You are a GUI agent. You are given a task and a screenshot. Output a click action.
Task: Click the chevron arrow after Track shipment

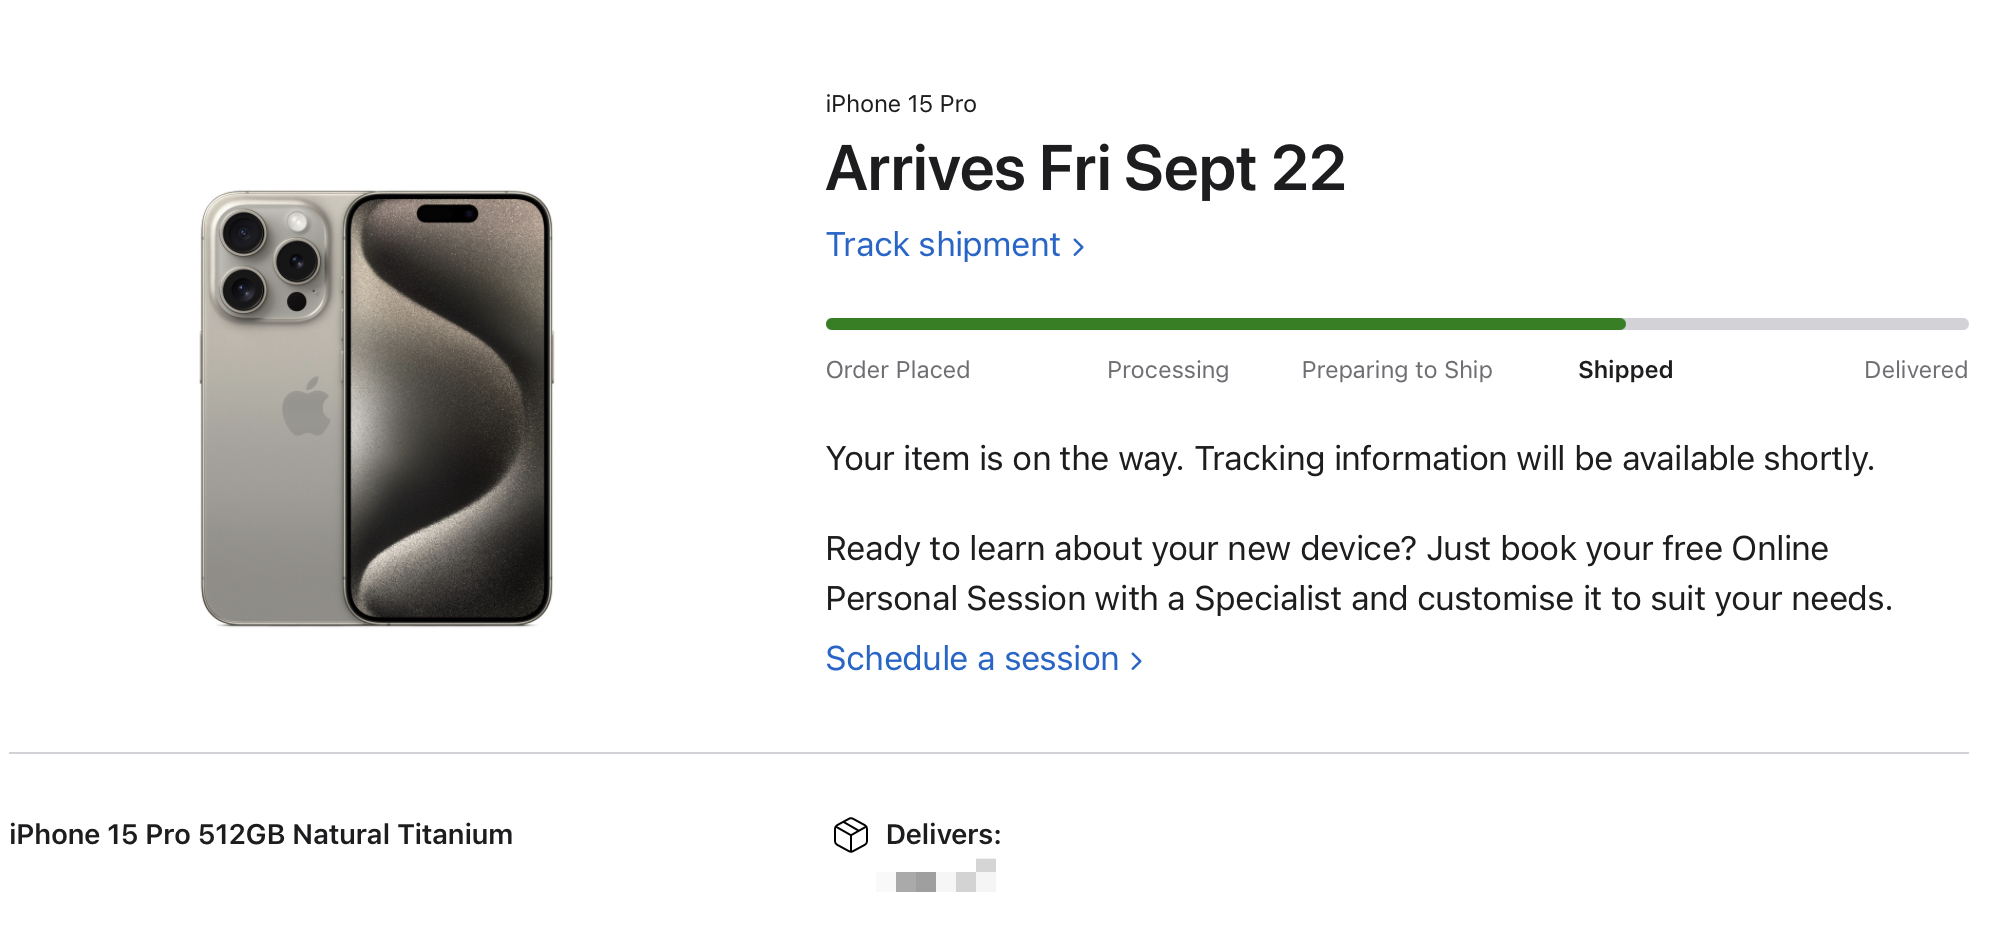1078,247
